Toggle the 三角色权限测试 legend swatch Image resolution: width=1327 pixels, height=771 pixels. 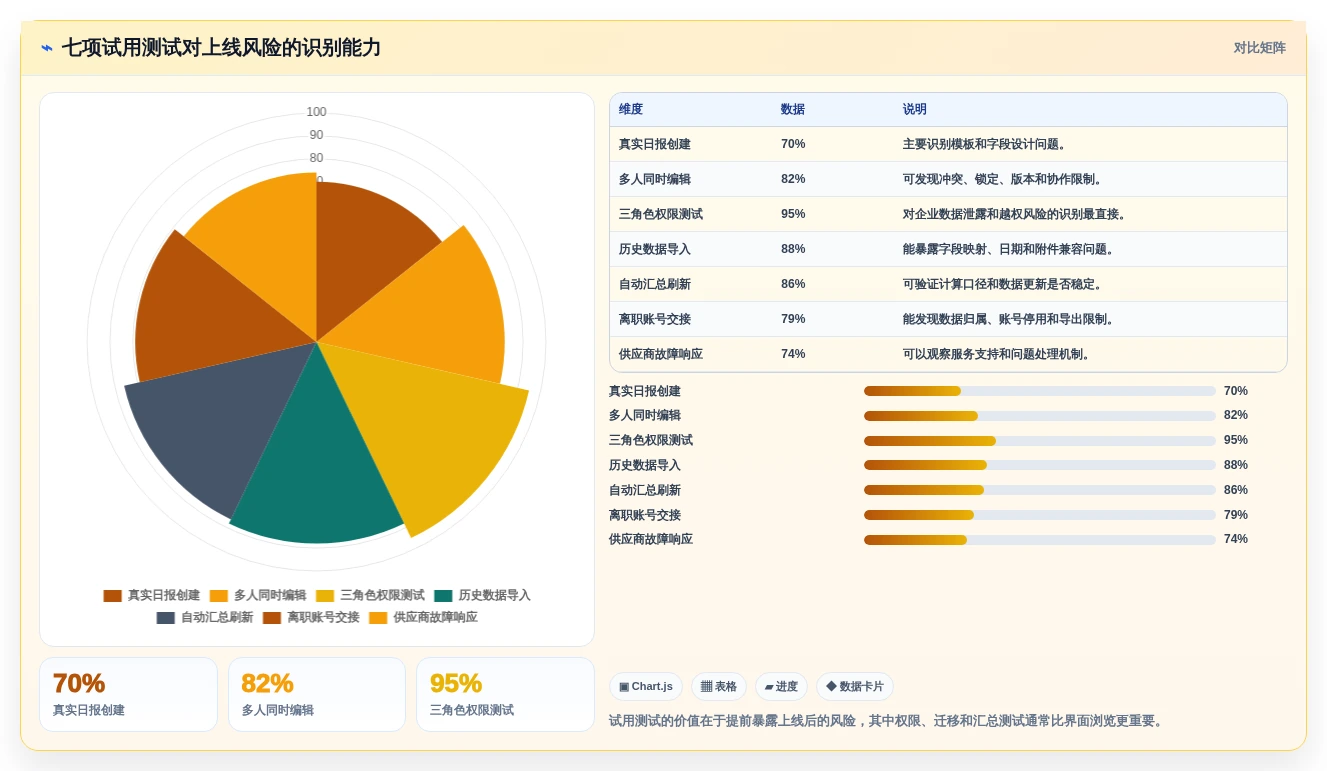[x=325, y=596]
